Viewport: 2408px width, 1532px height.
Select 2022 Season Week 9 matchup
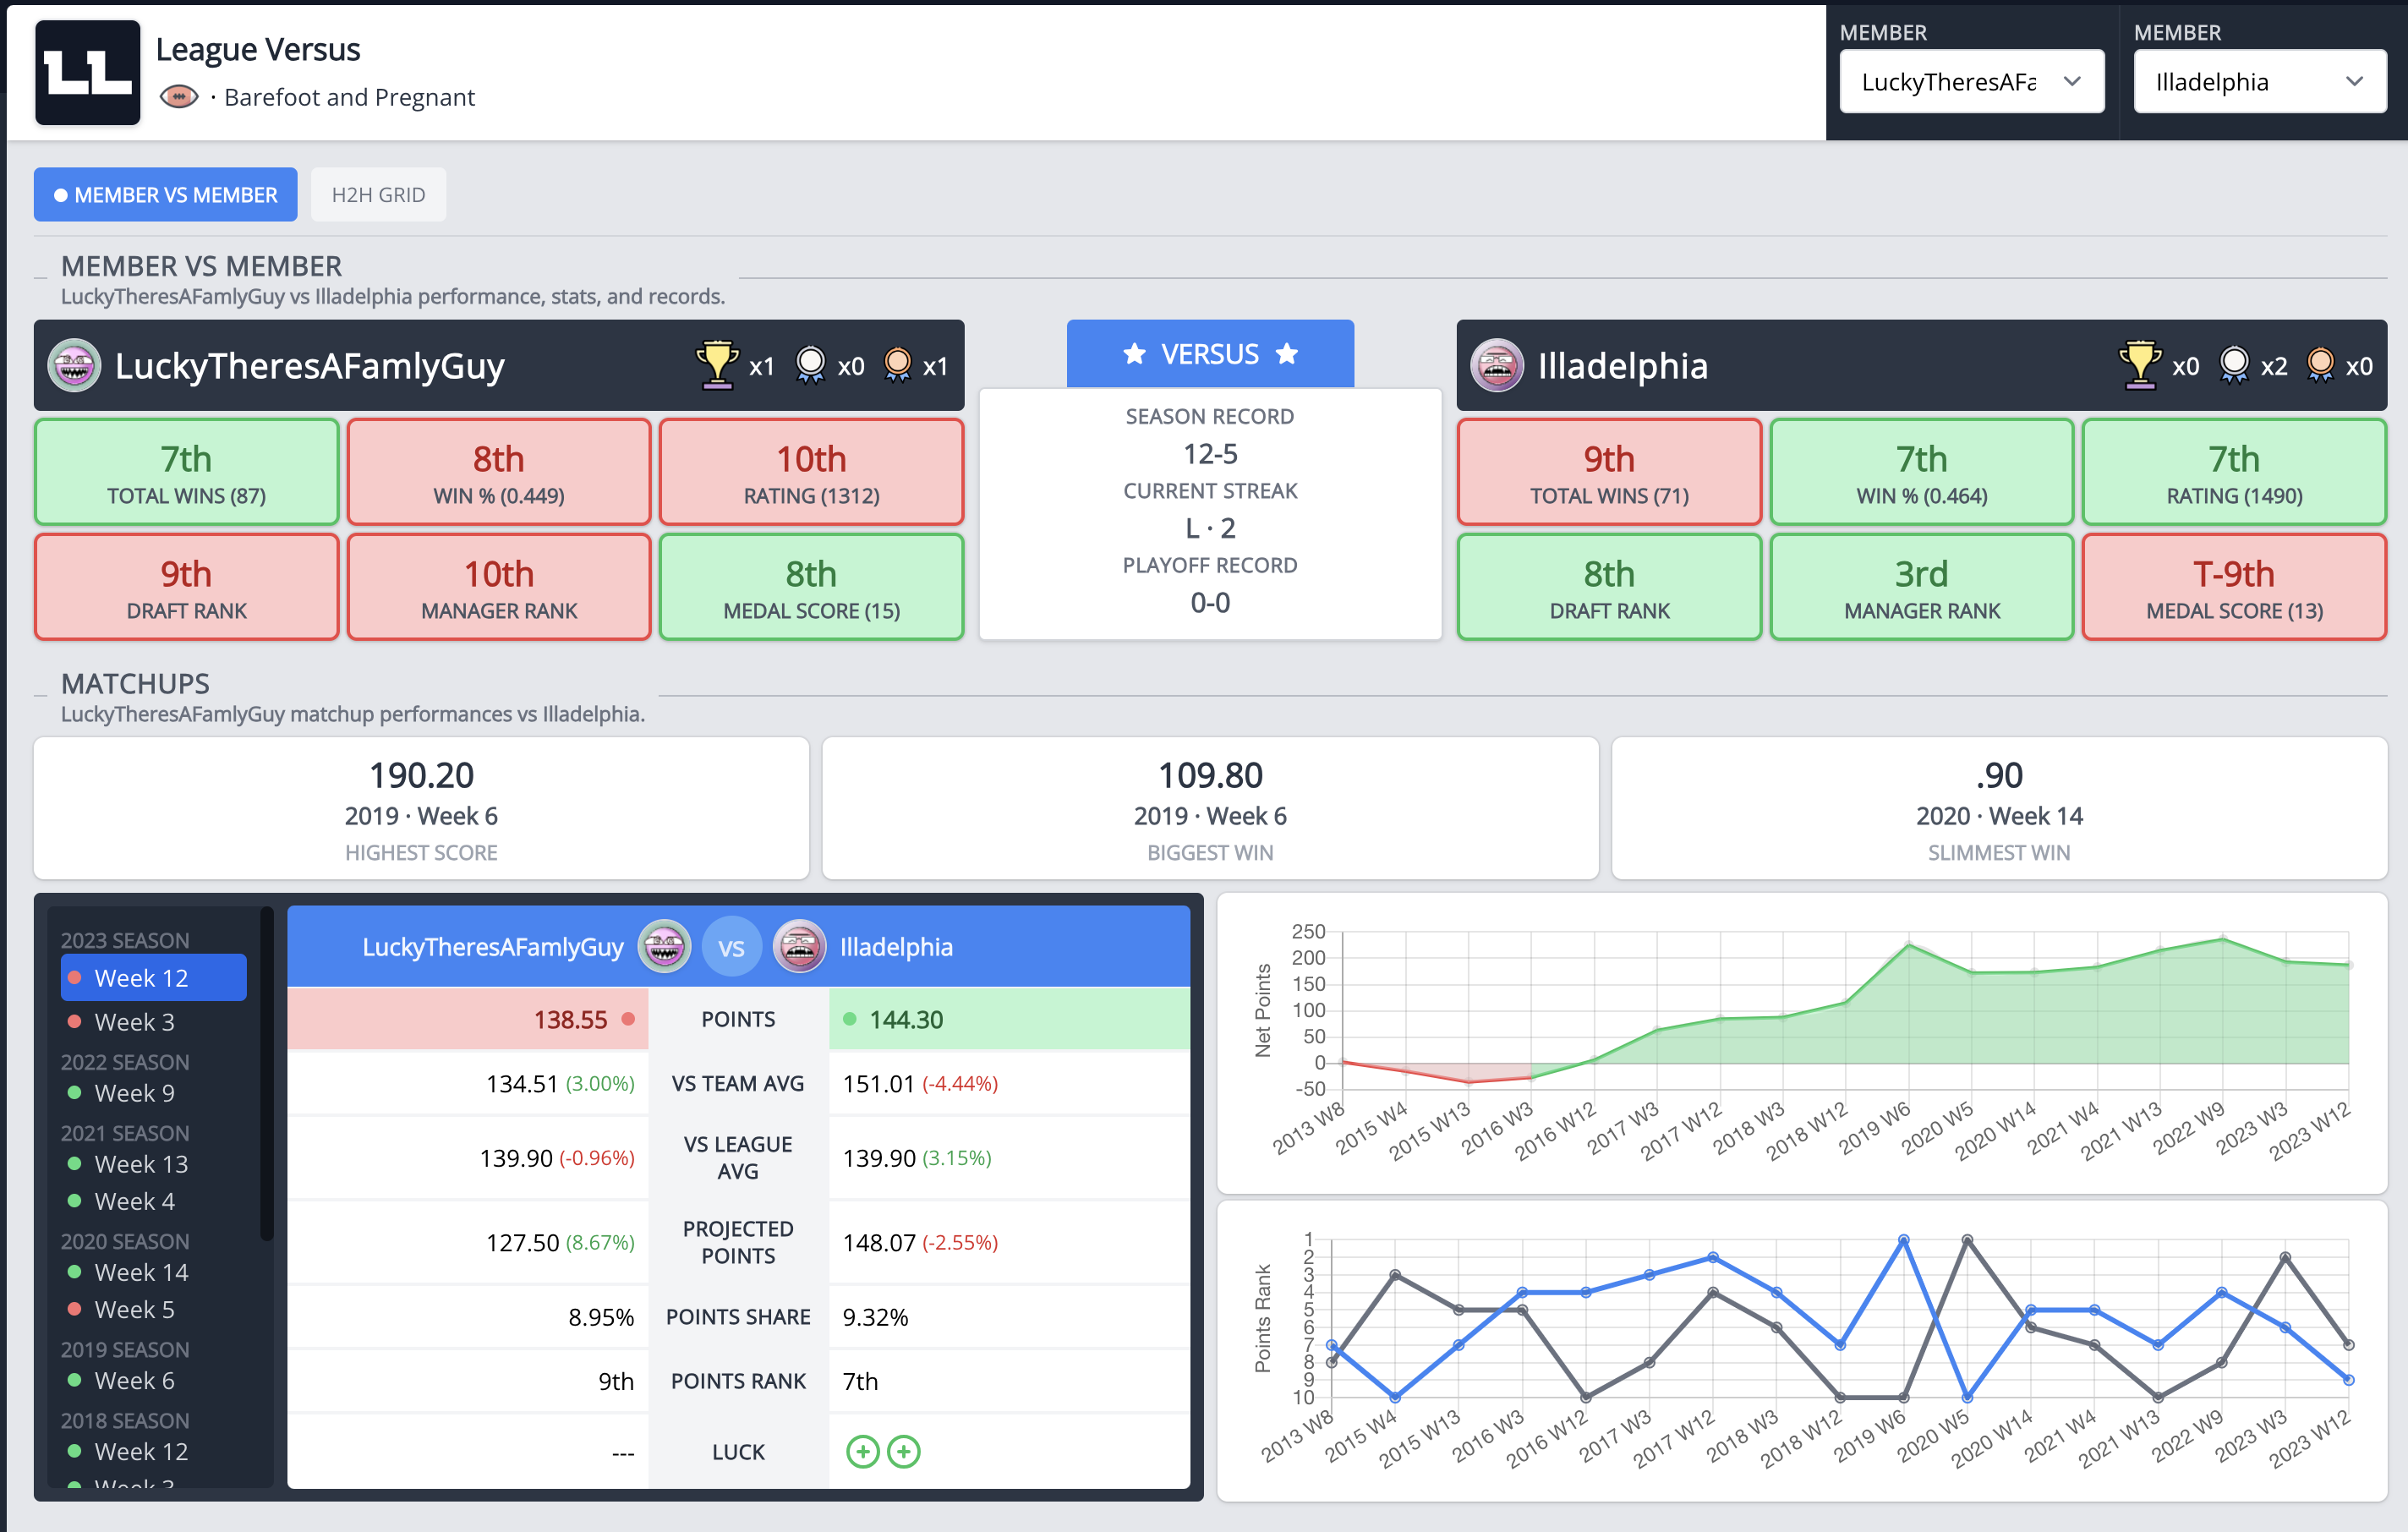click(x=154, y=1092)
